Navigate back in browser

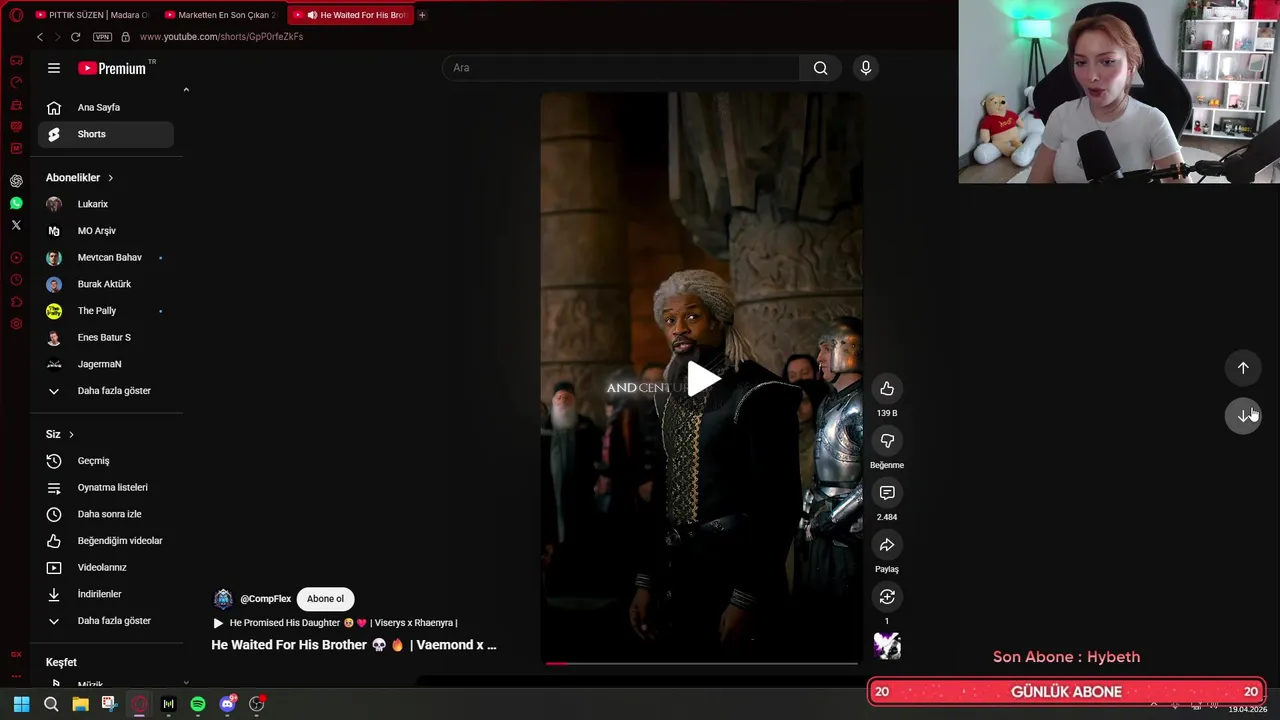[x=39, y=37]
